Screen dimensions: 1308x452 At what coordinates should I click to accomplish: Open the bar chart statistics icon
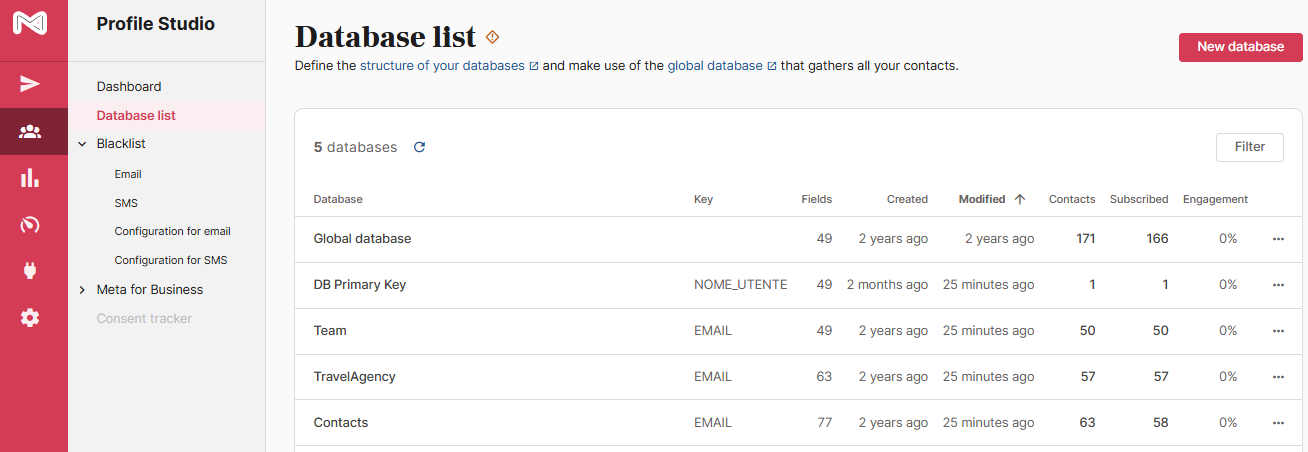(x=30, y=178)
